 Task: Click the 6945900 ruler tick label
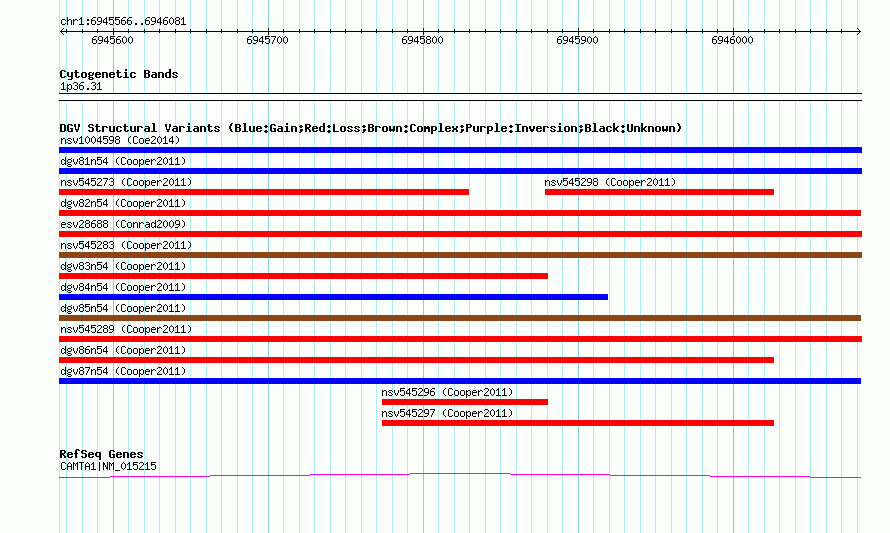577,40
